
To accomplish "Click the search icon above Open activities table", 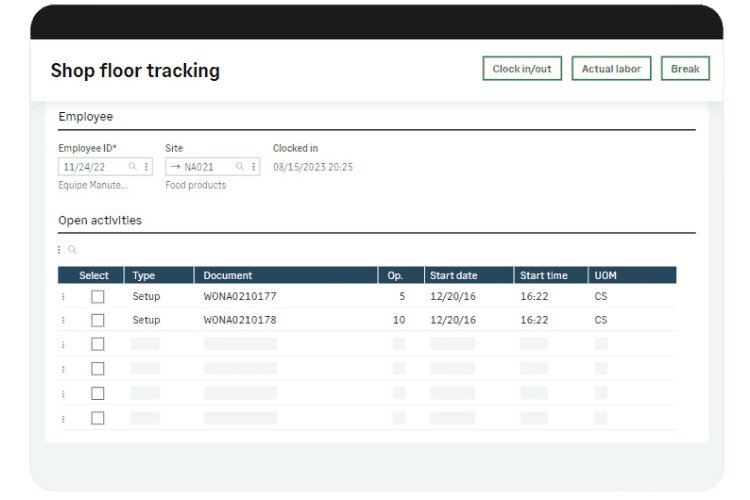I will [x=72, y=250].
